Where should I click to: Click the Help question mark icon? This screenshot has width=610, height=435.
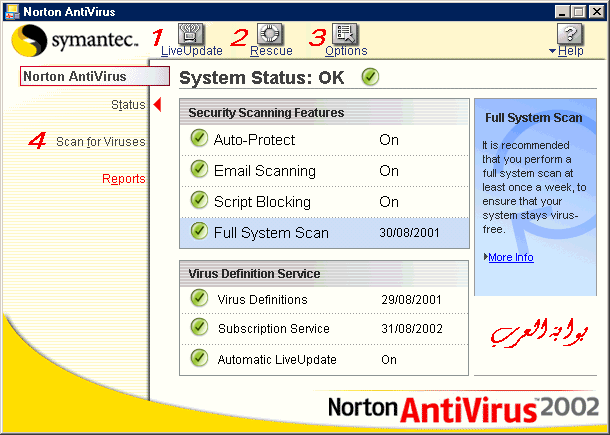click(570, 34)
